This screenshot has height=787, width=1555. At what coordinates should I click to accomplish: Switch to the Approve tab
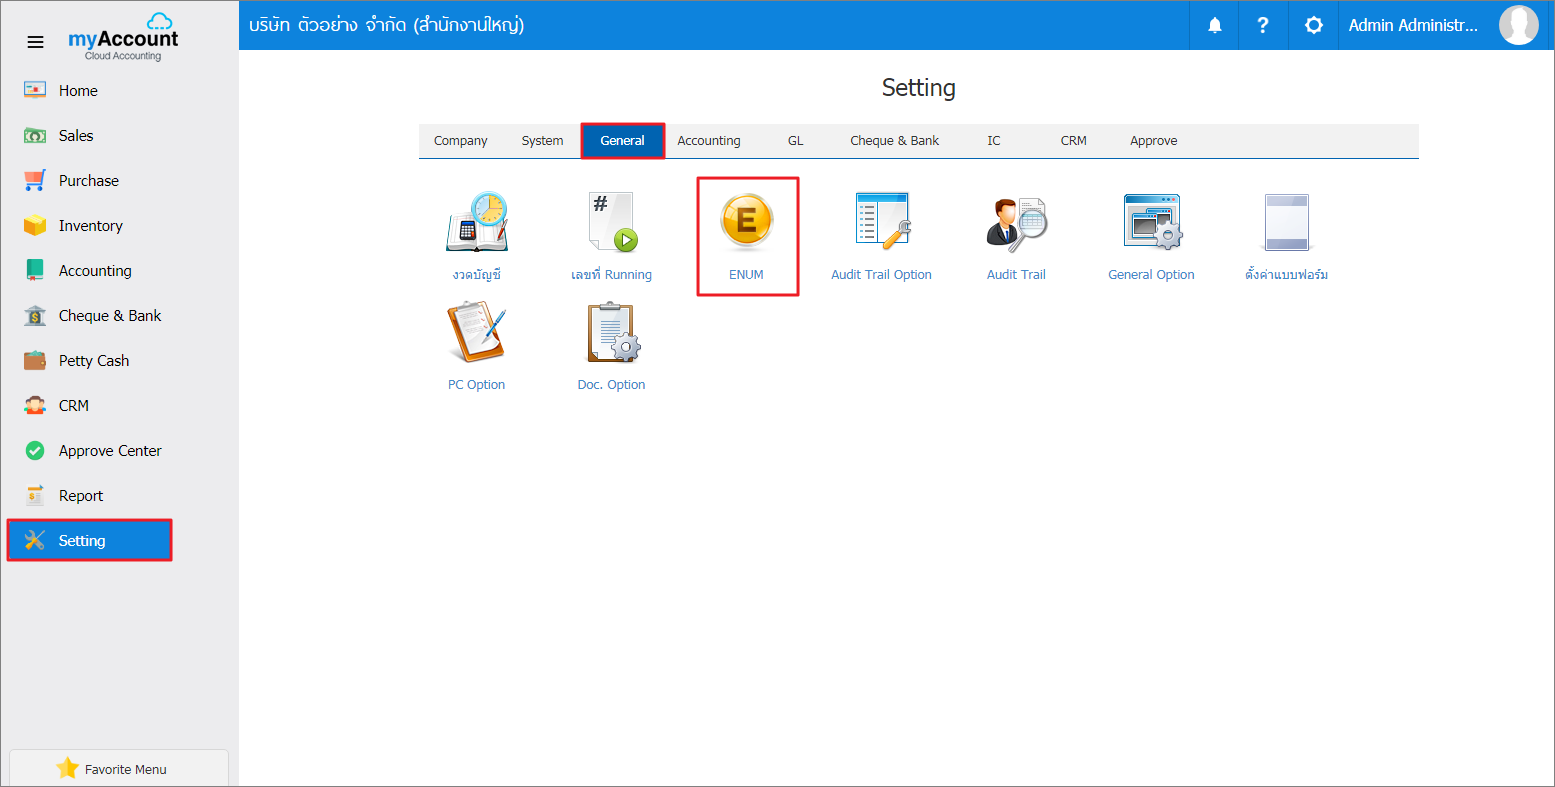point(1154,141)
